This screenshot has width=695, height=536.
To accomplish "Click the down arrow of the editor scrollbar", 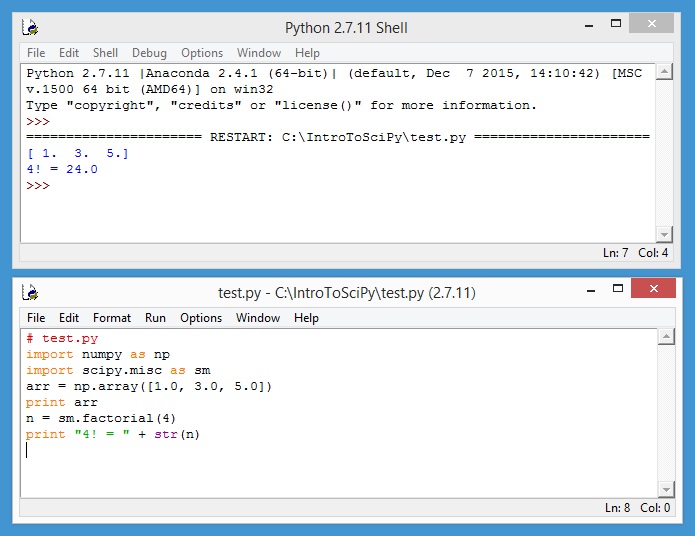I will 664,488.
